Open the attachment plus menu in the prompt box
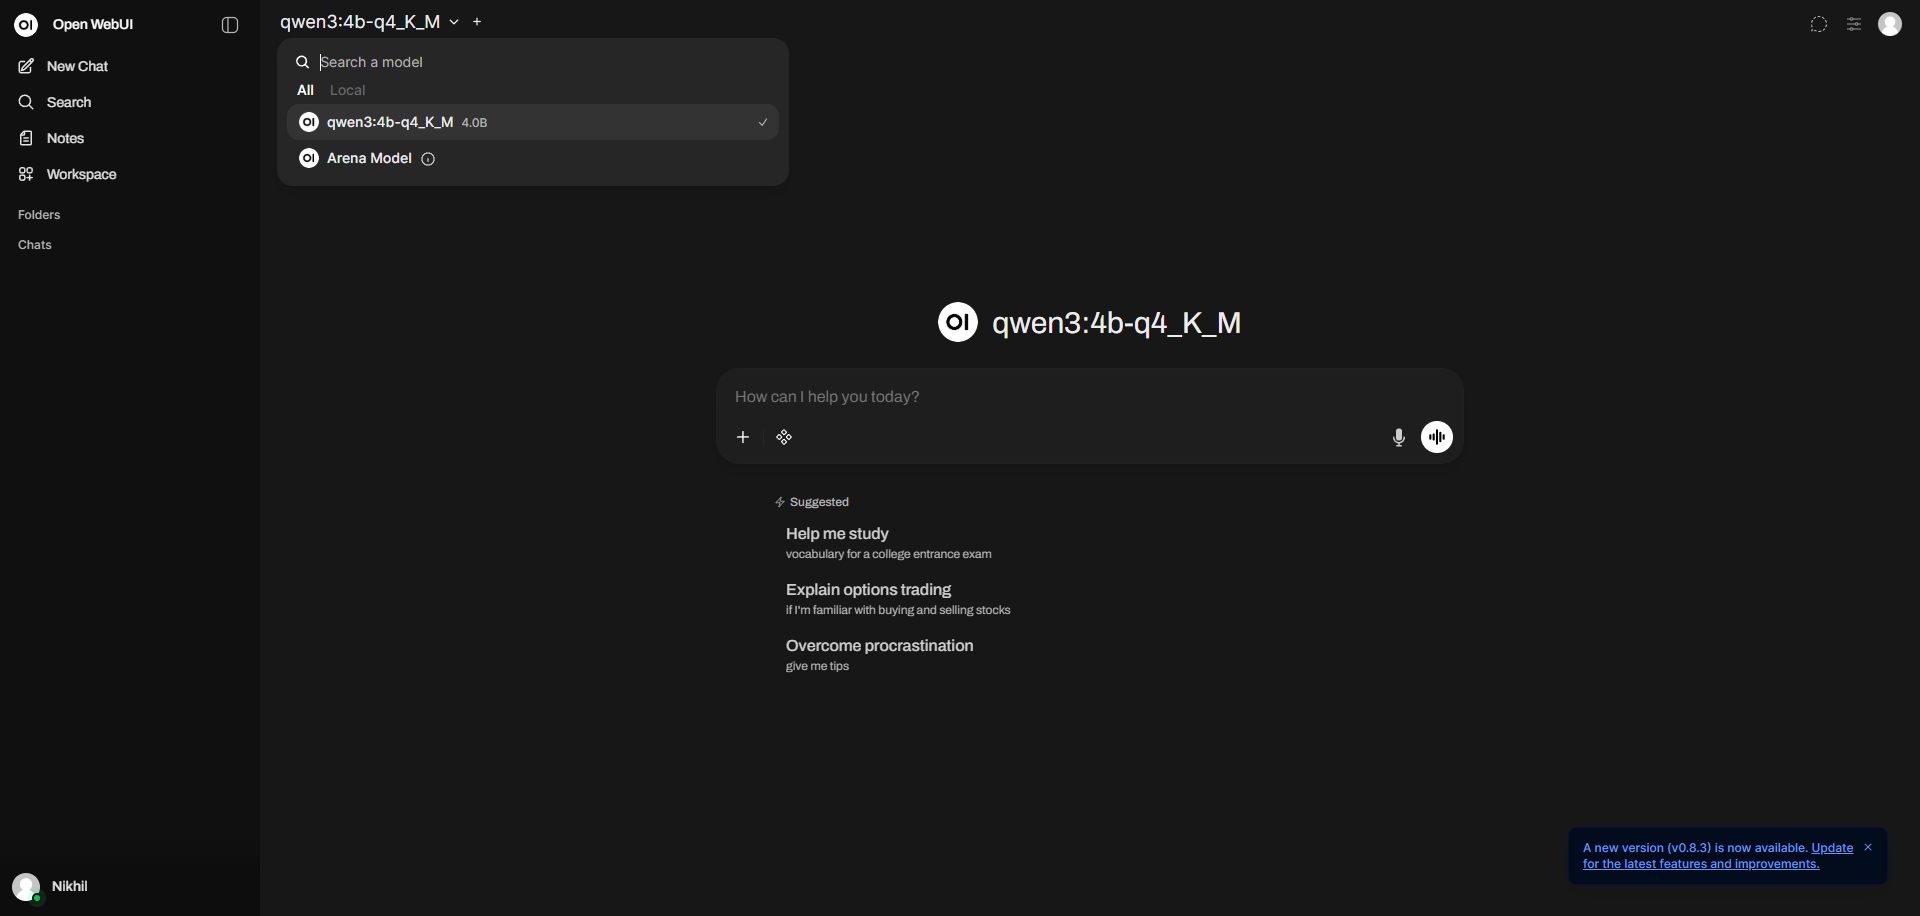This screenshot has width=1920, height=916. 743,437
